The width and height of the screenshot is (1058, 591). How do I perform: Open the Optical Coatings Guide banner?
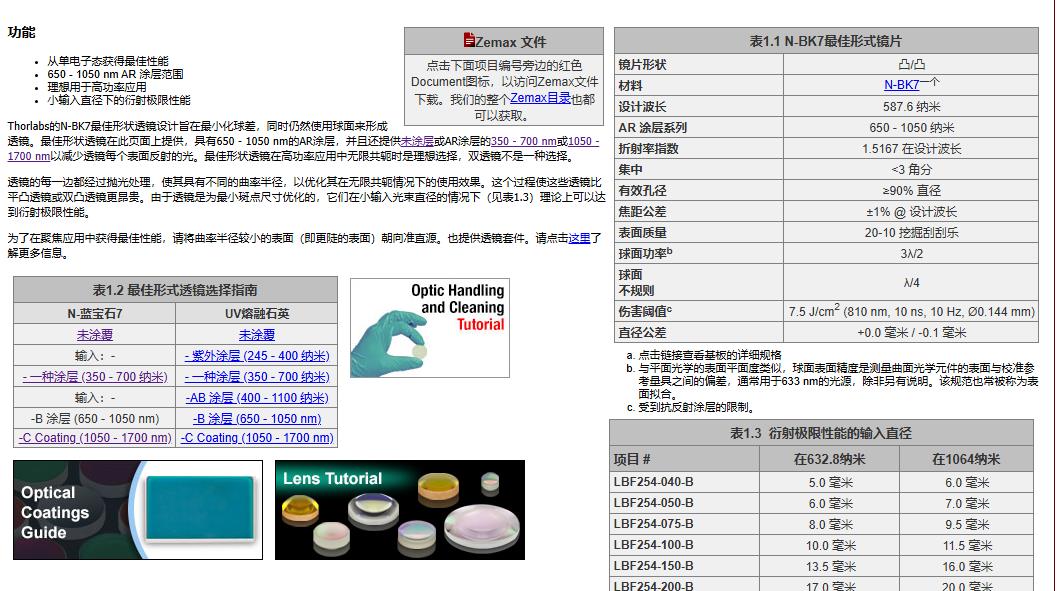point(138,510)
